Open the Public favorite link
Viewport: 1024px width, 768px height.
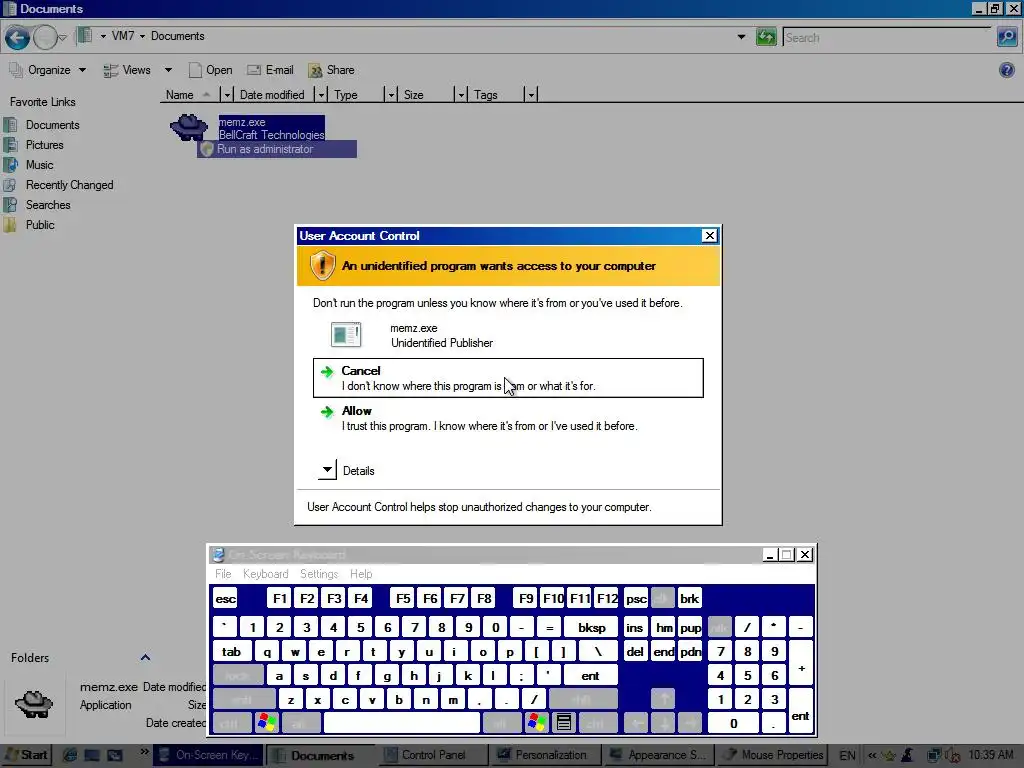tap(40, 225)
